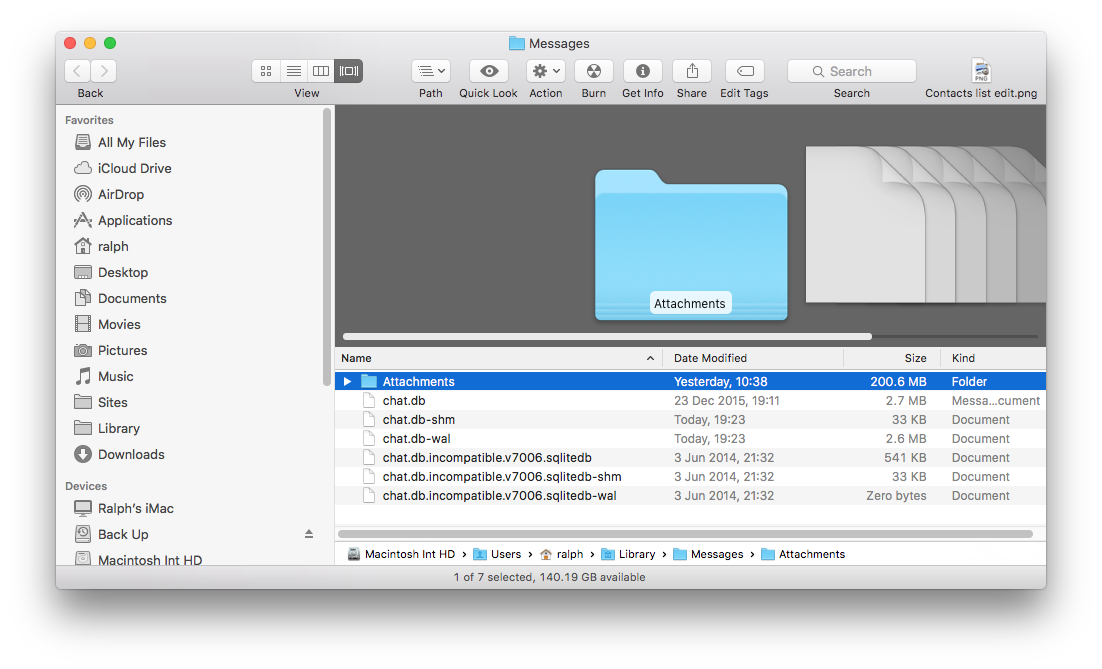Click Library in the path bar
The width and height of the screenshot is (1102, 669).
point(628,554)
